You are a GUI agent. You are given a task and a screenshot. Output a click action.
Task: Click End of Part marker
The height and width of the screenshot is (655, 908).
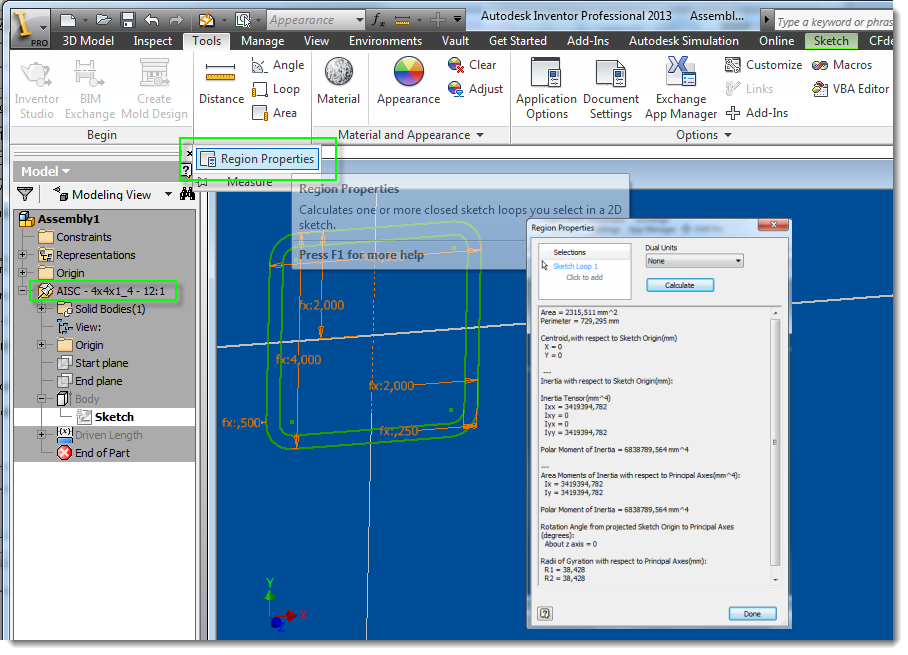coord(94,453)
